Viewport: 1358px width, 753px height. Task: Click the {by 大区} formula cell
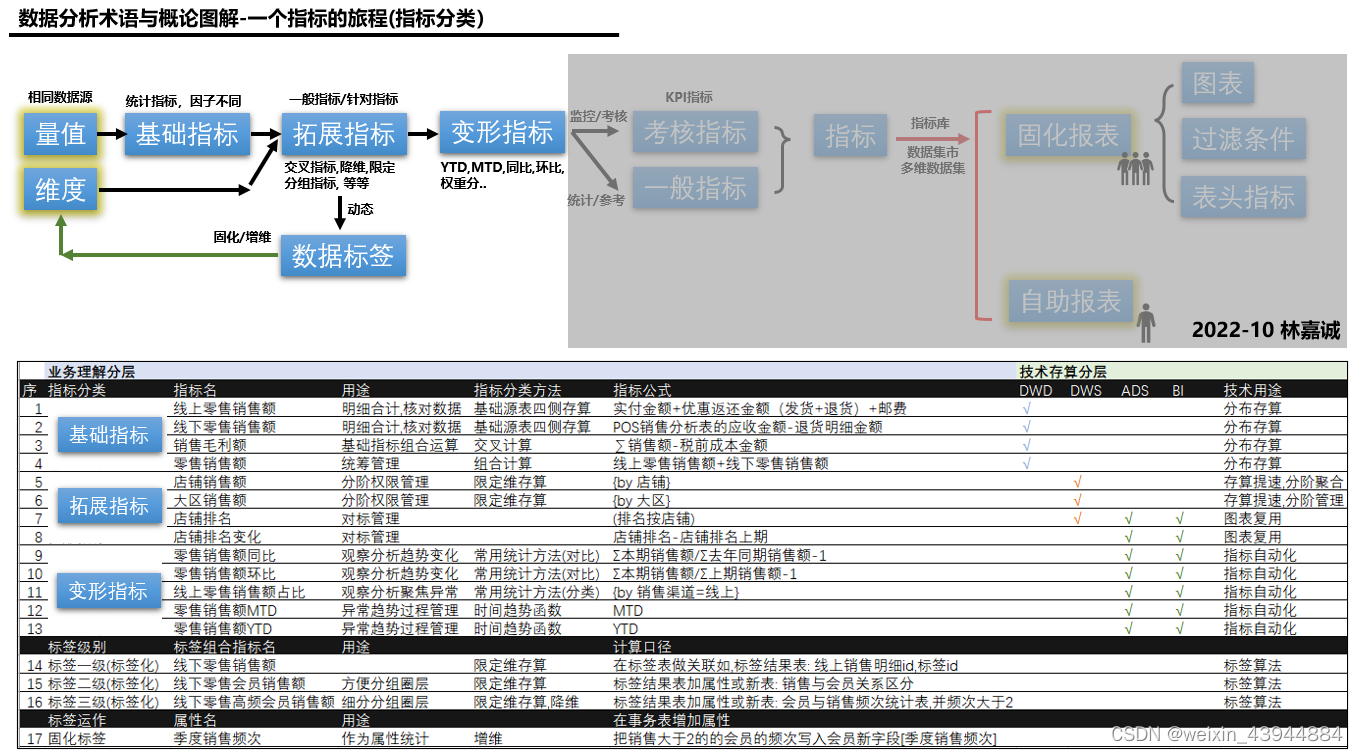pos(641,500)
